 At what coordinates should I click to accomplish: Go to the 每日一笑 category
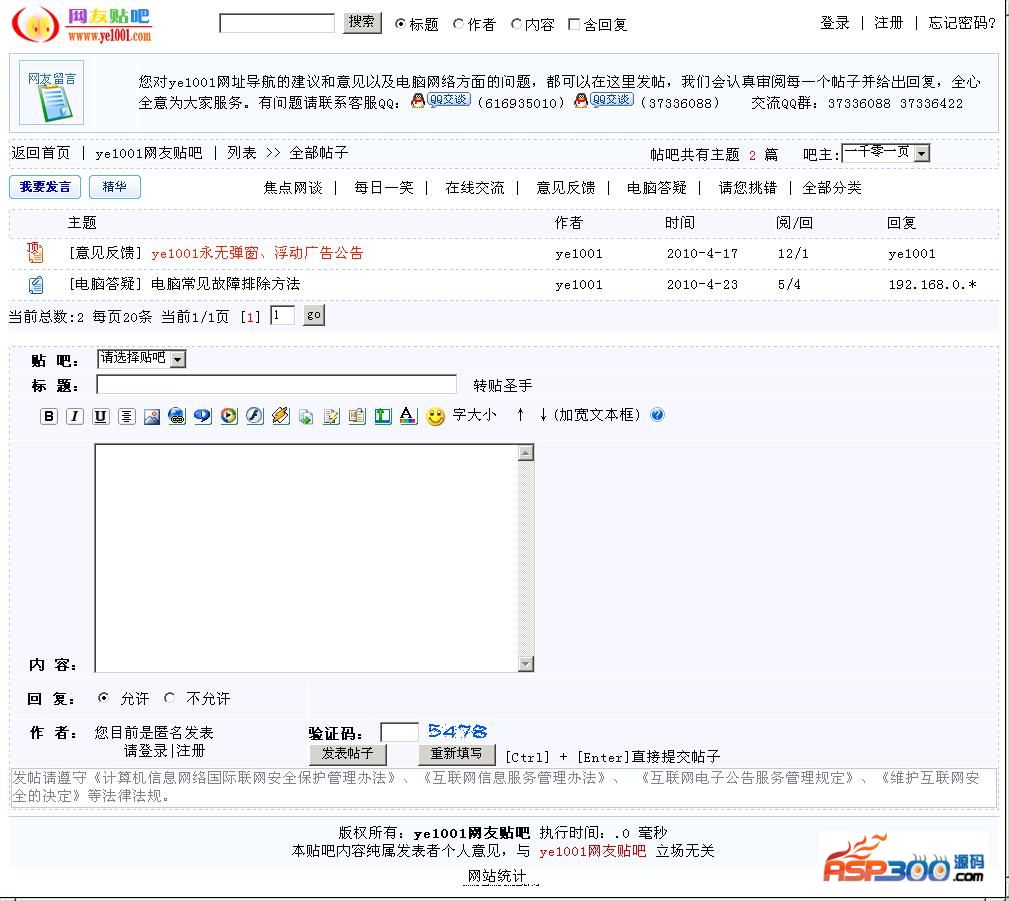(x=383, y=187)
